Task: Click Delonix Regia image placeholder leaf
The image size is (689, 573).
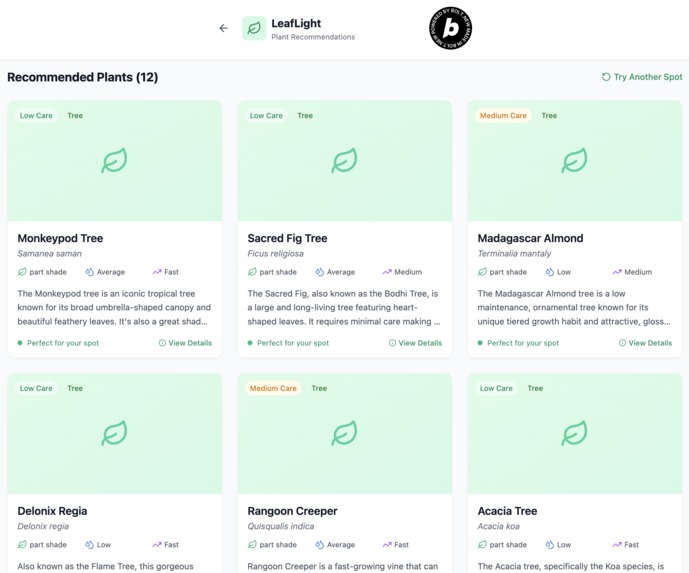Action: (x=114, y=433)
